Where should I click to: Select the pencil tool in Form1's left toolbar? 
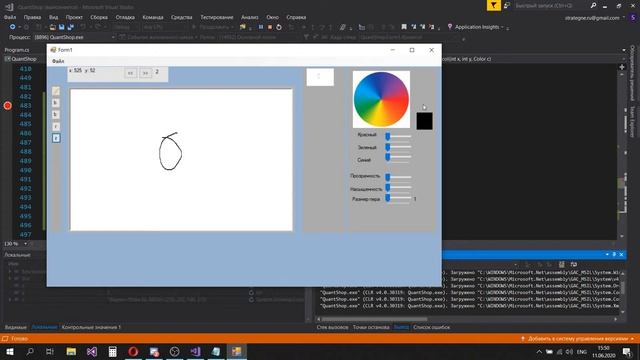56,91
